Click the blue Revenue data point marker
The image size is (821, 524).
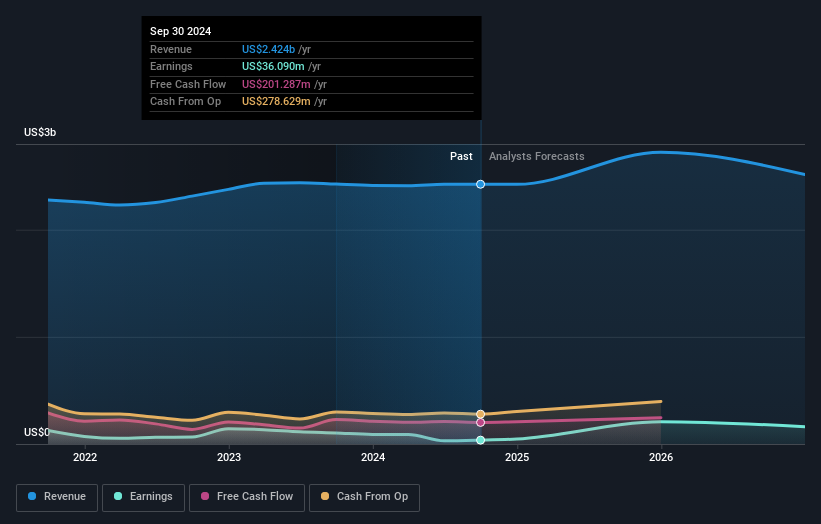480,184
